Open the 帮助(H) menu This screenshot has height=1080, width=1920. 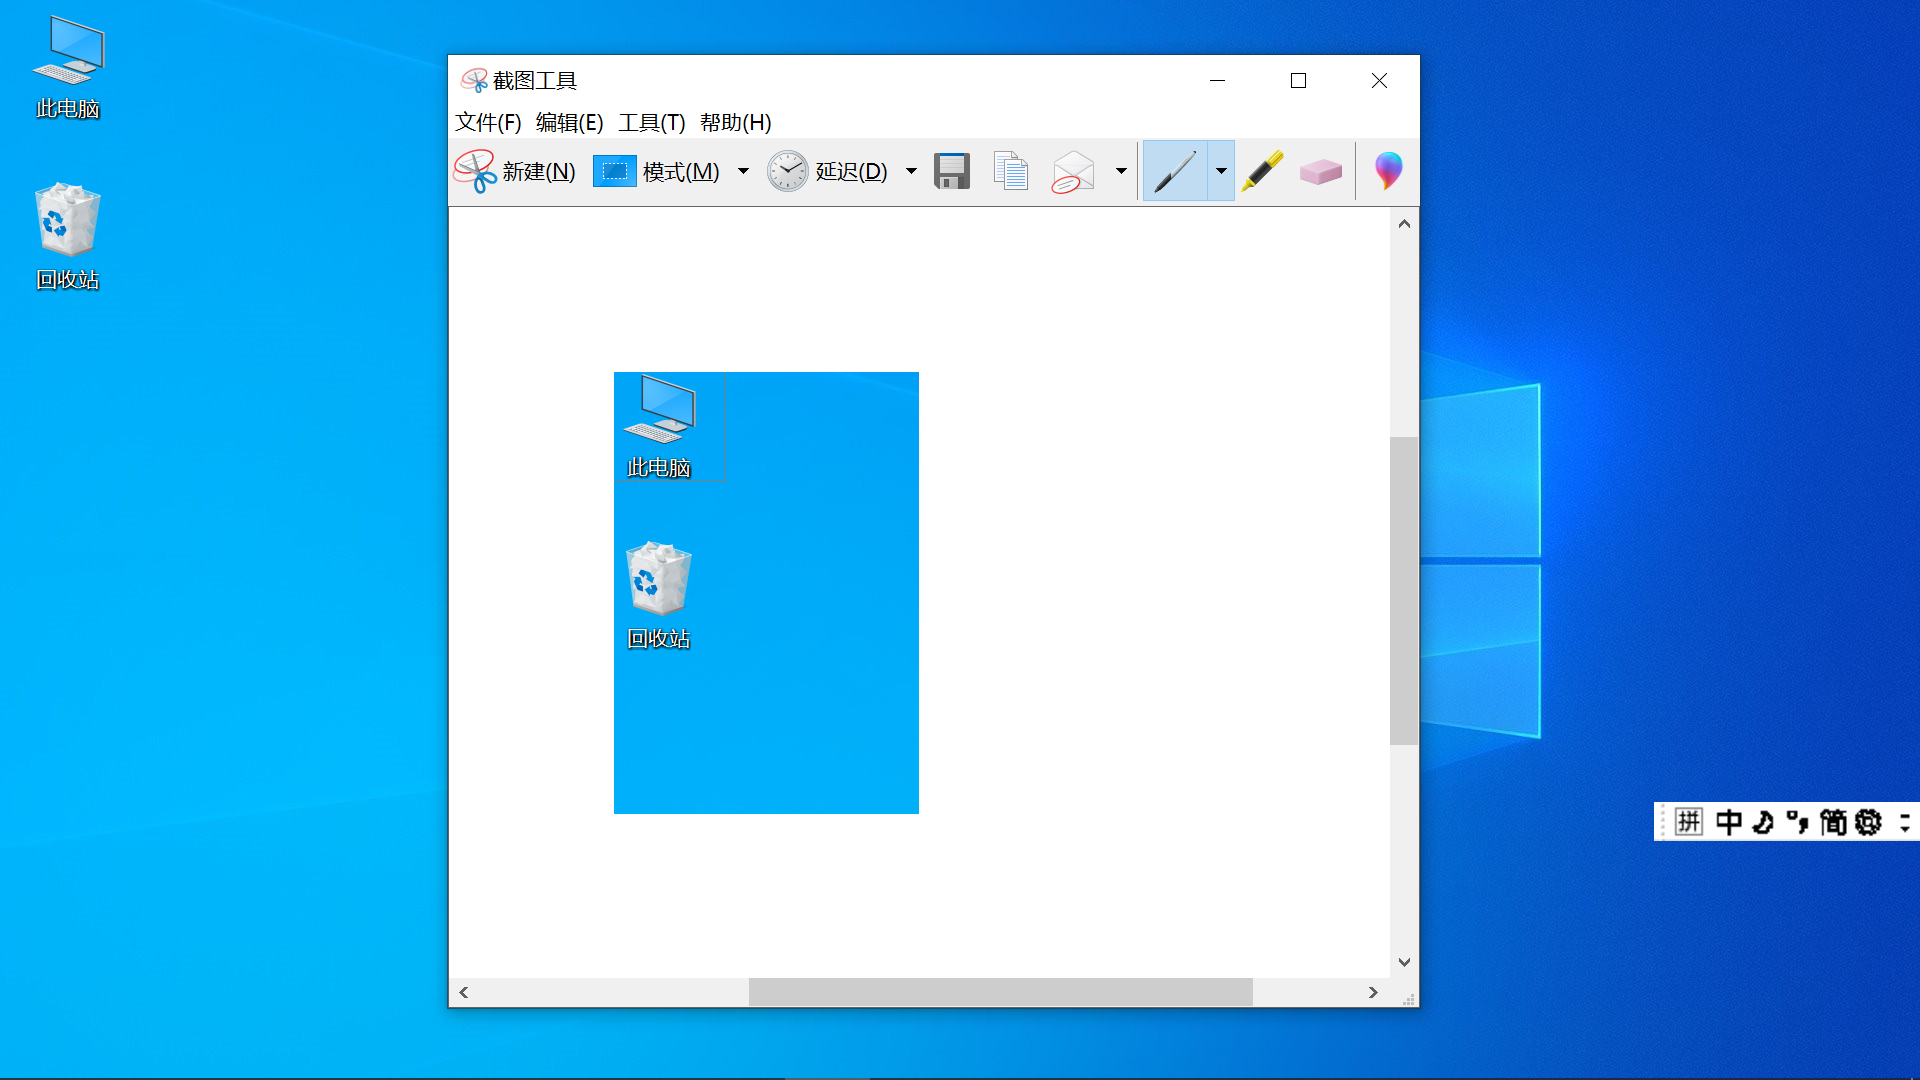point(735,122)
